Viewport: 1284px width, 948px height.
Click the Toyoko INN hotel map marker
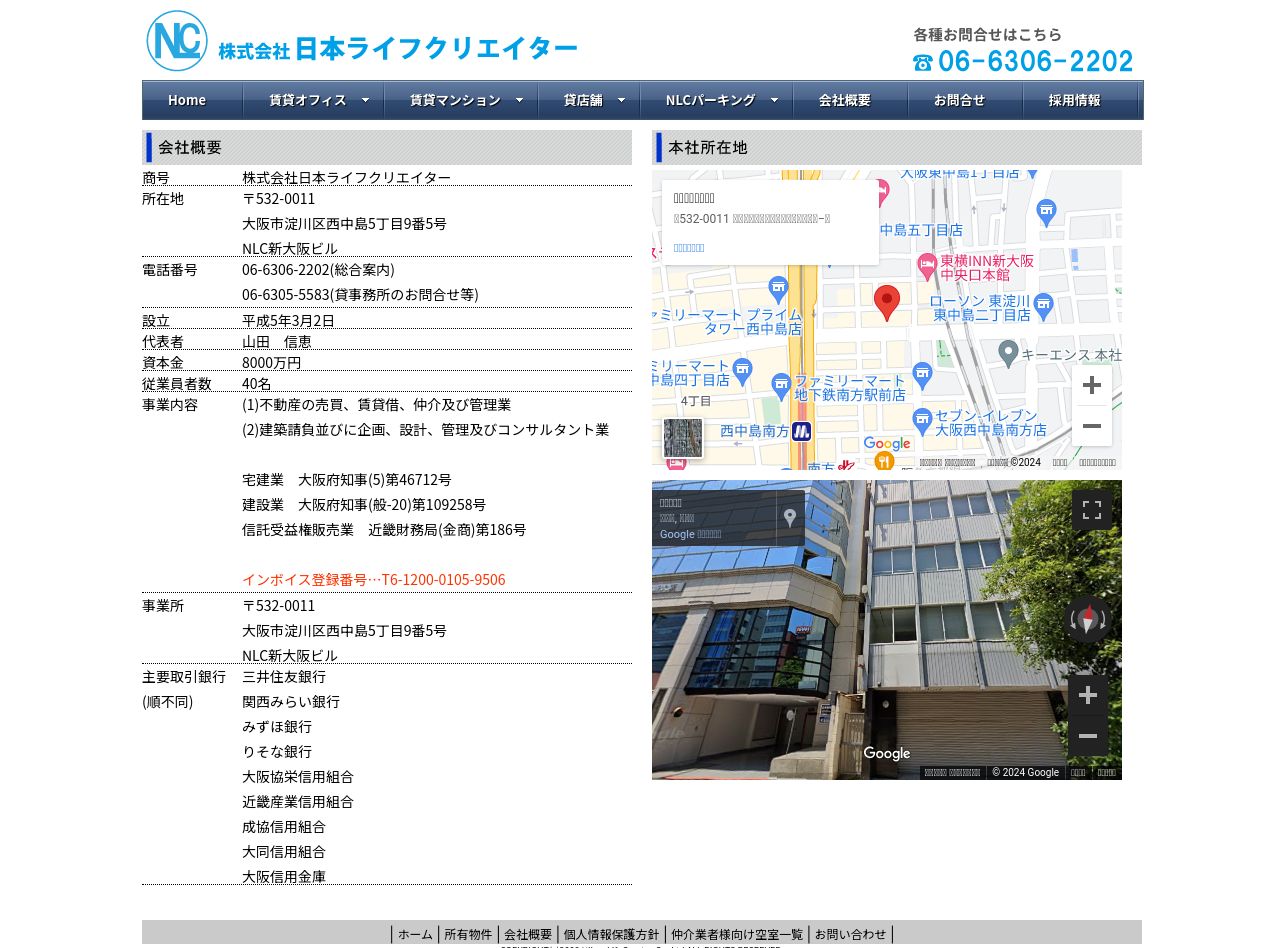pyautogui.click(x=927, y=266)
